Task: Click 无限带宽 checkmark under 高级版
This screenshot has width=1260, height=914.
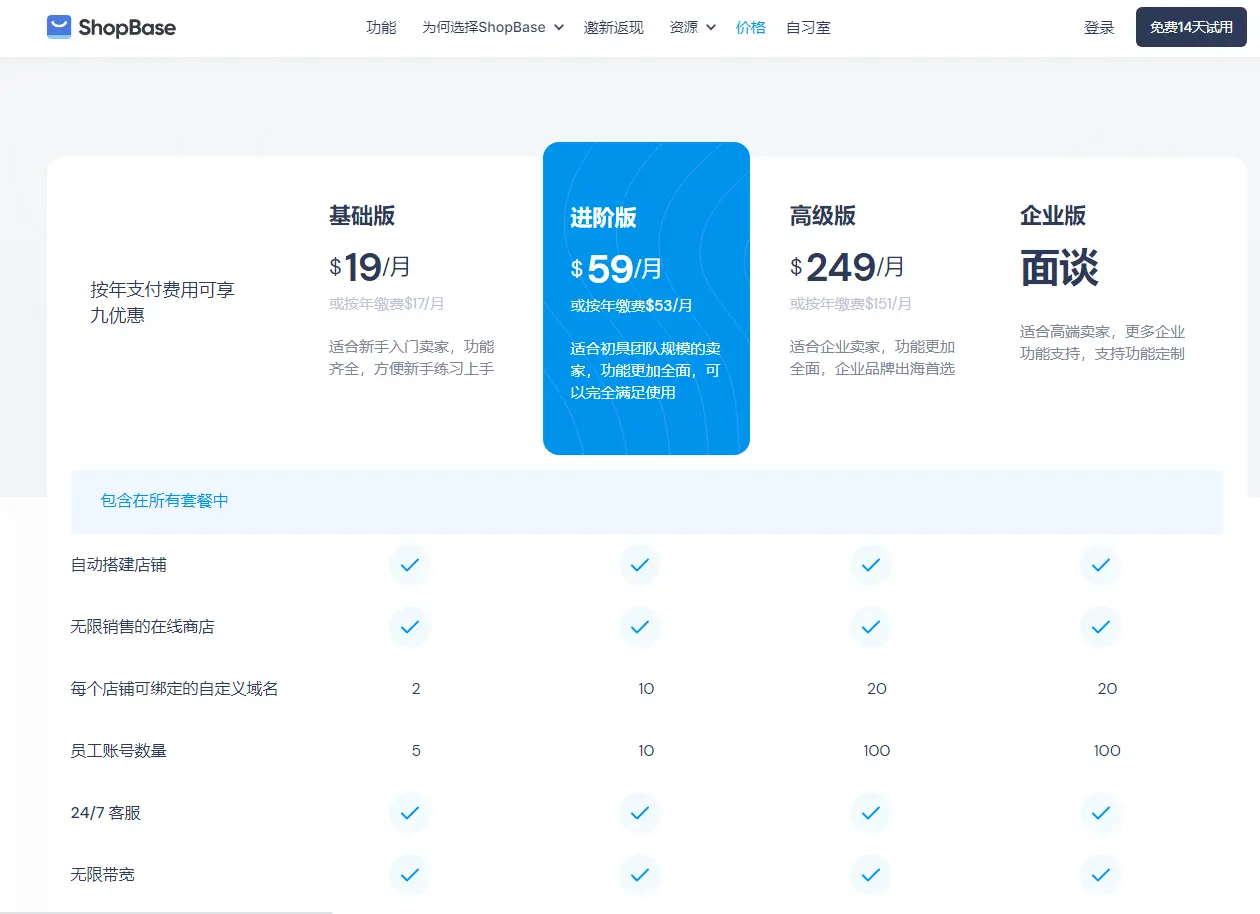Action: (870, 875)
